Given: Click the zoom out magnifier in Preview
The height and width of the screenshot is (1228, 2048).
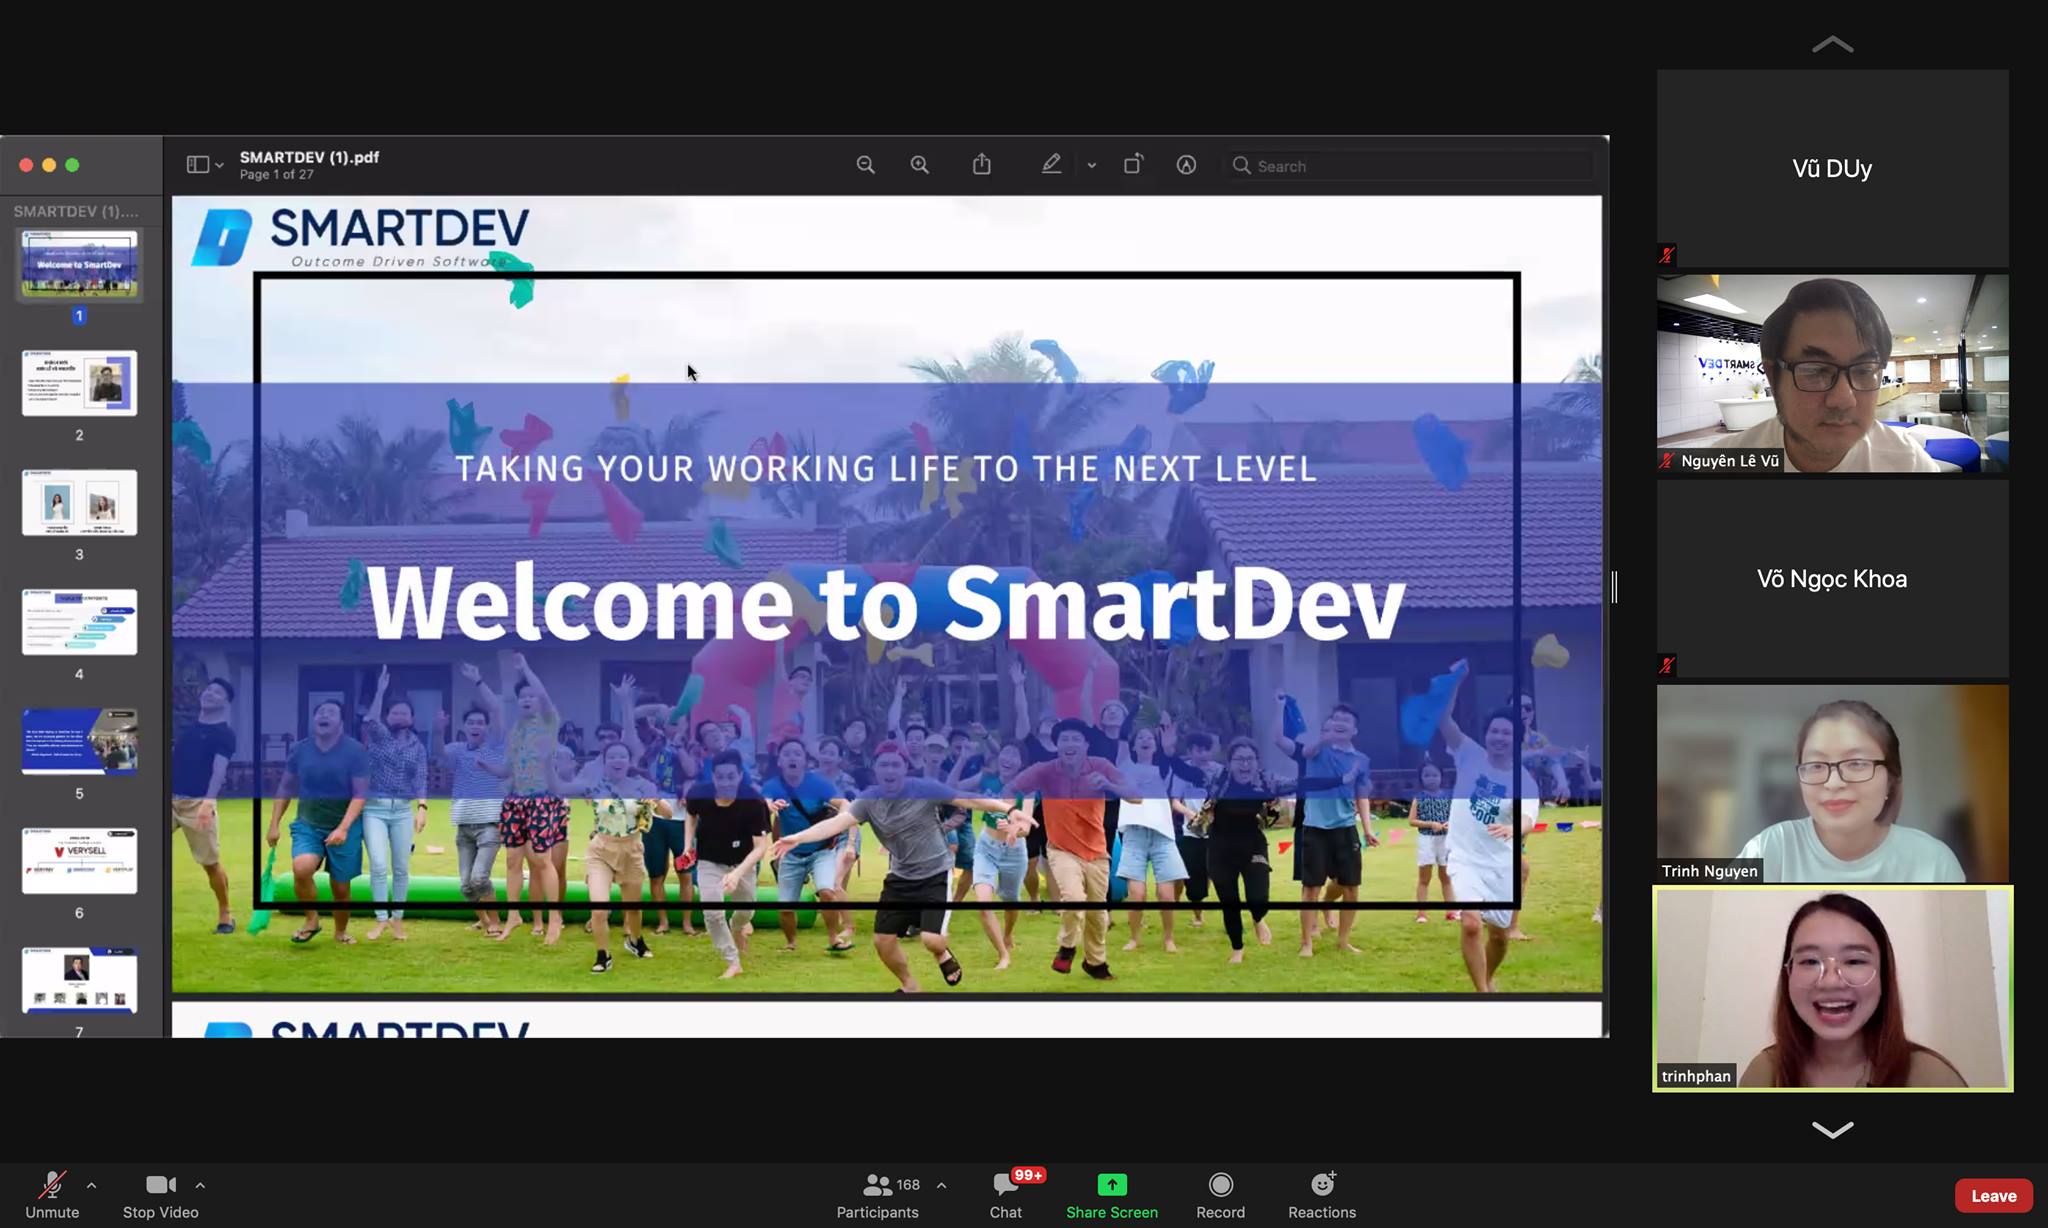Looking at the screenshot, I should [x=865, y=165].
